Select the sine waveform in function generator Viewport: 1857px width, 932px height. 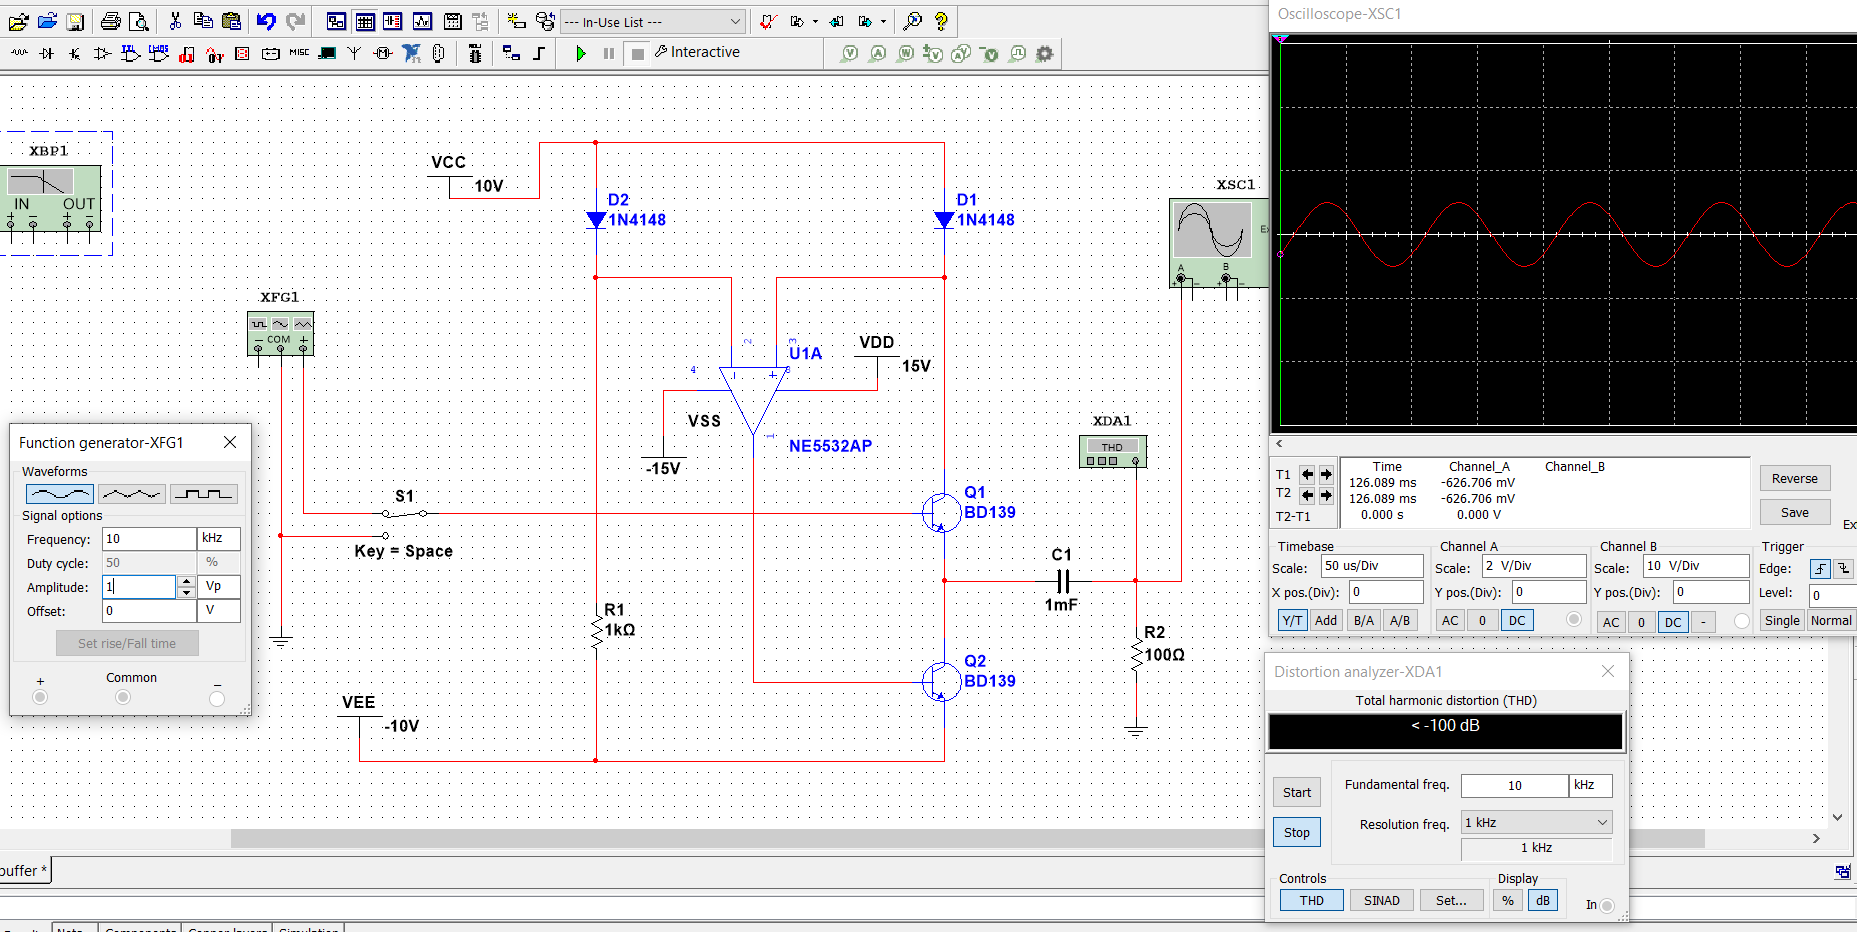click(x=60, y=494)
